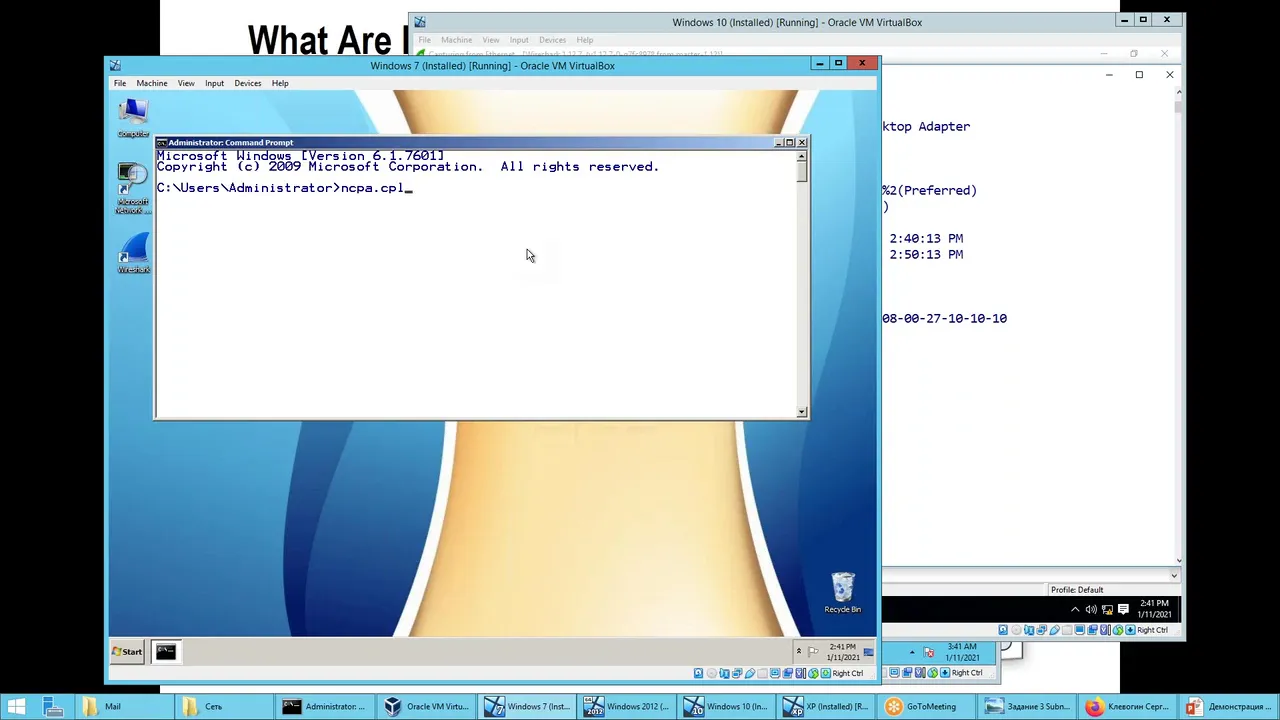The height and width of the screenshot is (720, 1280).
Task: Switch to Firefox window on host taskbar
Action: pyautogui.click(x=1127, y=707)
